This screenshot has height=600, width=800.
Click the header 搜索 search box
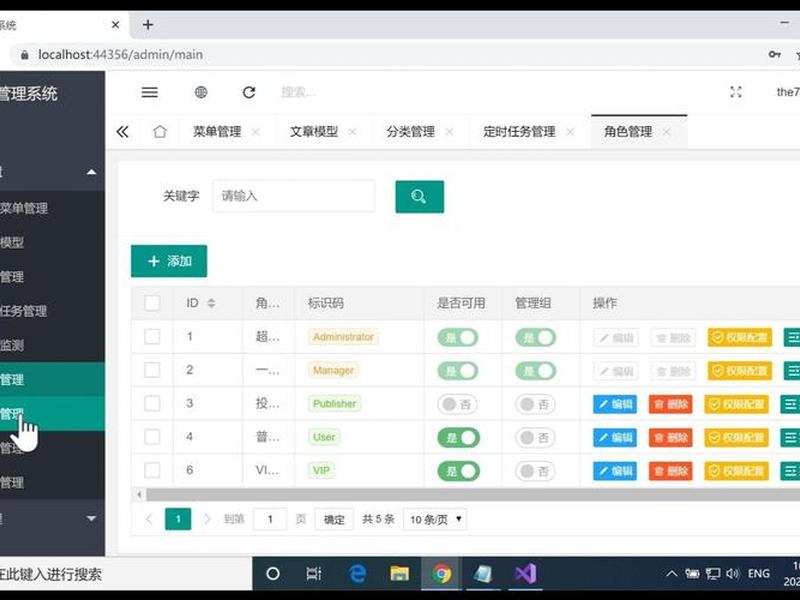[297, 92]
